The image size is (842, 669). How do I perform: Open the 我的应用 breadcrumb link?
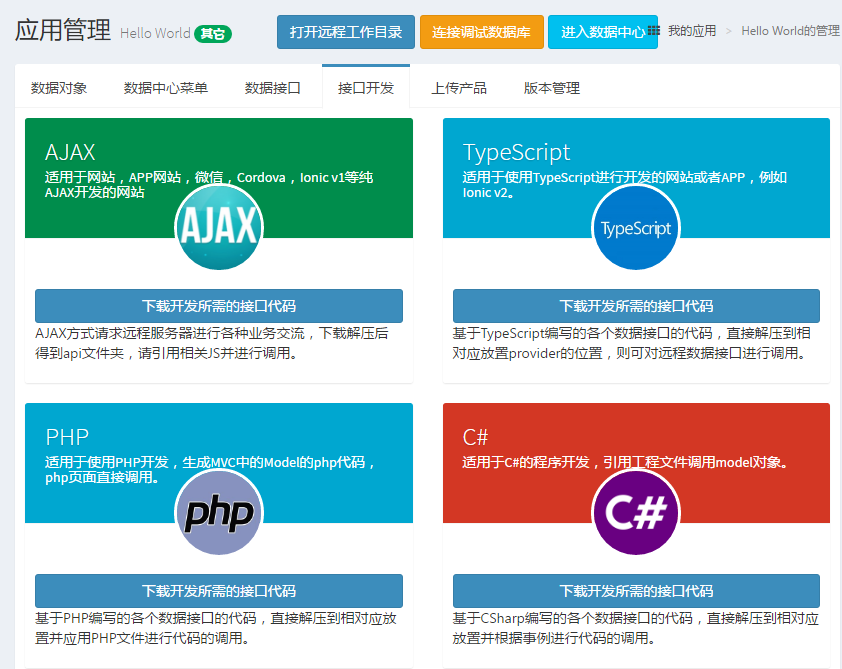(692, 31)
